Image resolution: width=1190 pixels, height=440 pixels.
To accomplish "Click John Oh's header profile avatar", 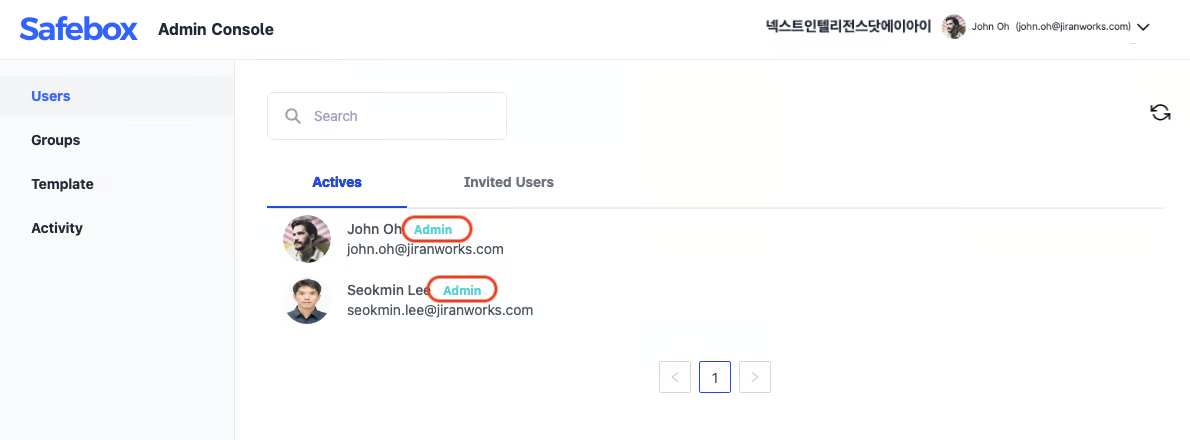I will [954, 27].
